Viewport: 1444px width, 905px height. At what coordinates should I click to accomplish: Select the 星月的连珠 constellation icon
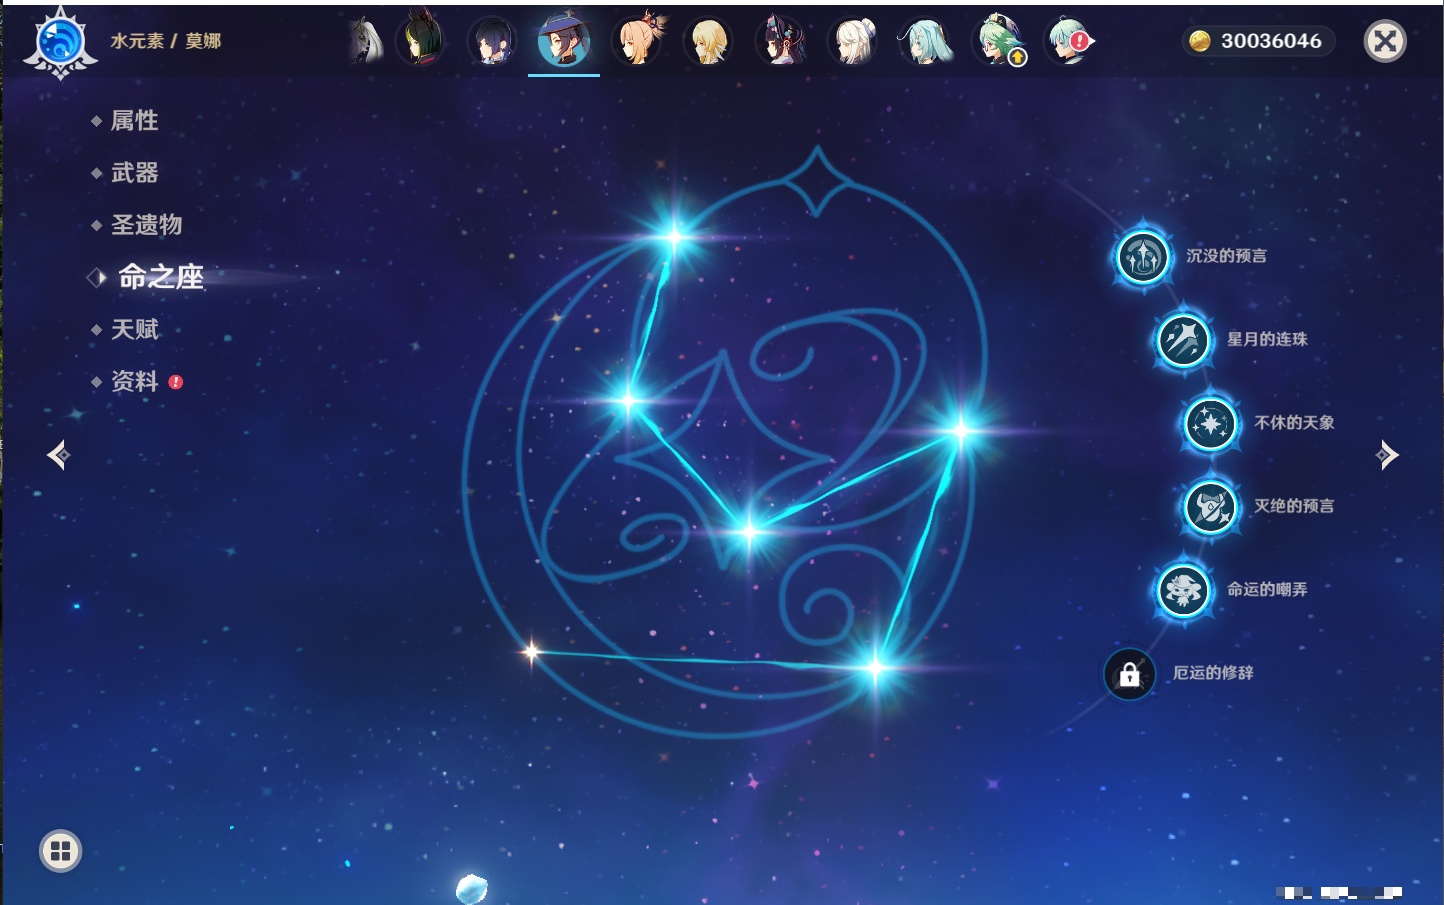click(1184, 340)
